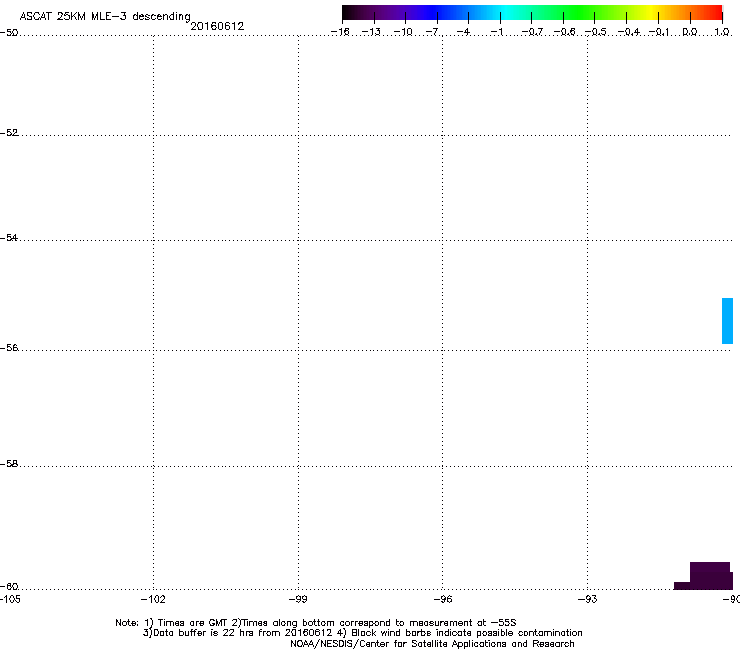This screenshot has height=650, width=740.
Task: Click the -7 color scale label
Action: tap(432, 32)
